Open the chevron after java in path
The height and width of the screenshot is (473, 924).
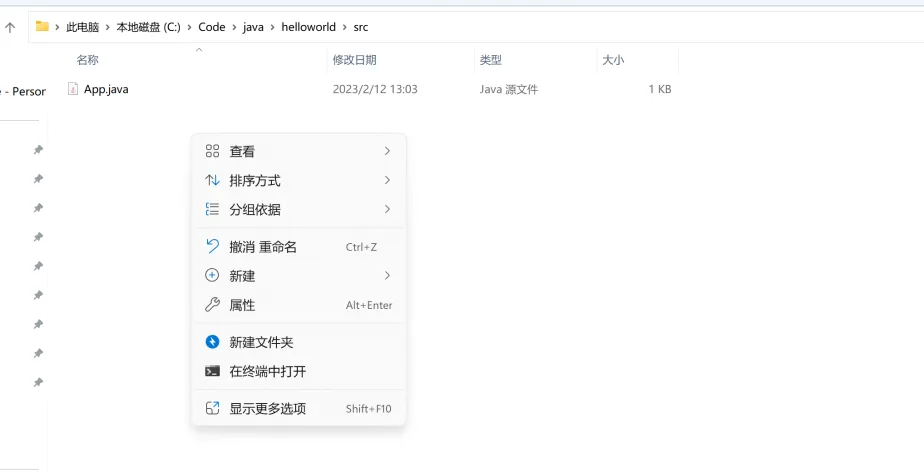click(272, 27)
